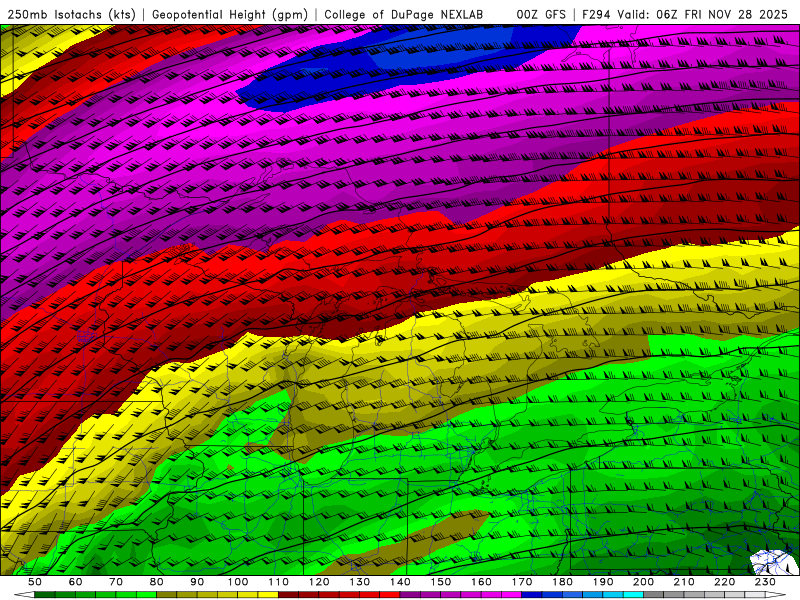
Task: Click the 150 label on color scale
Action: (x=441, y=582)
